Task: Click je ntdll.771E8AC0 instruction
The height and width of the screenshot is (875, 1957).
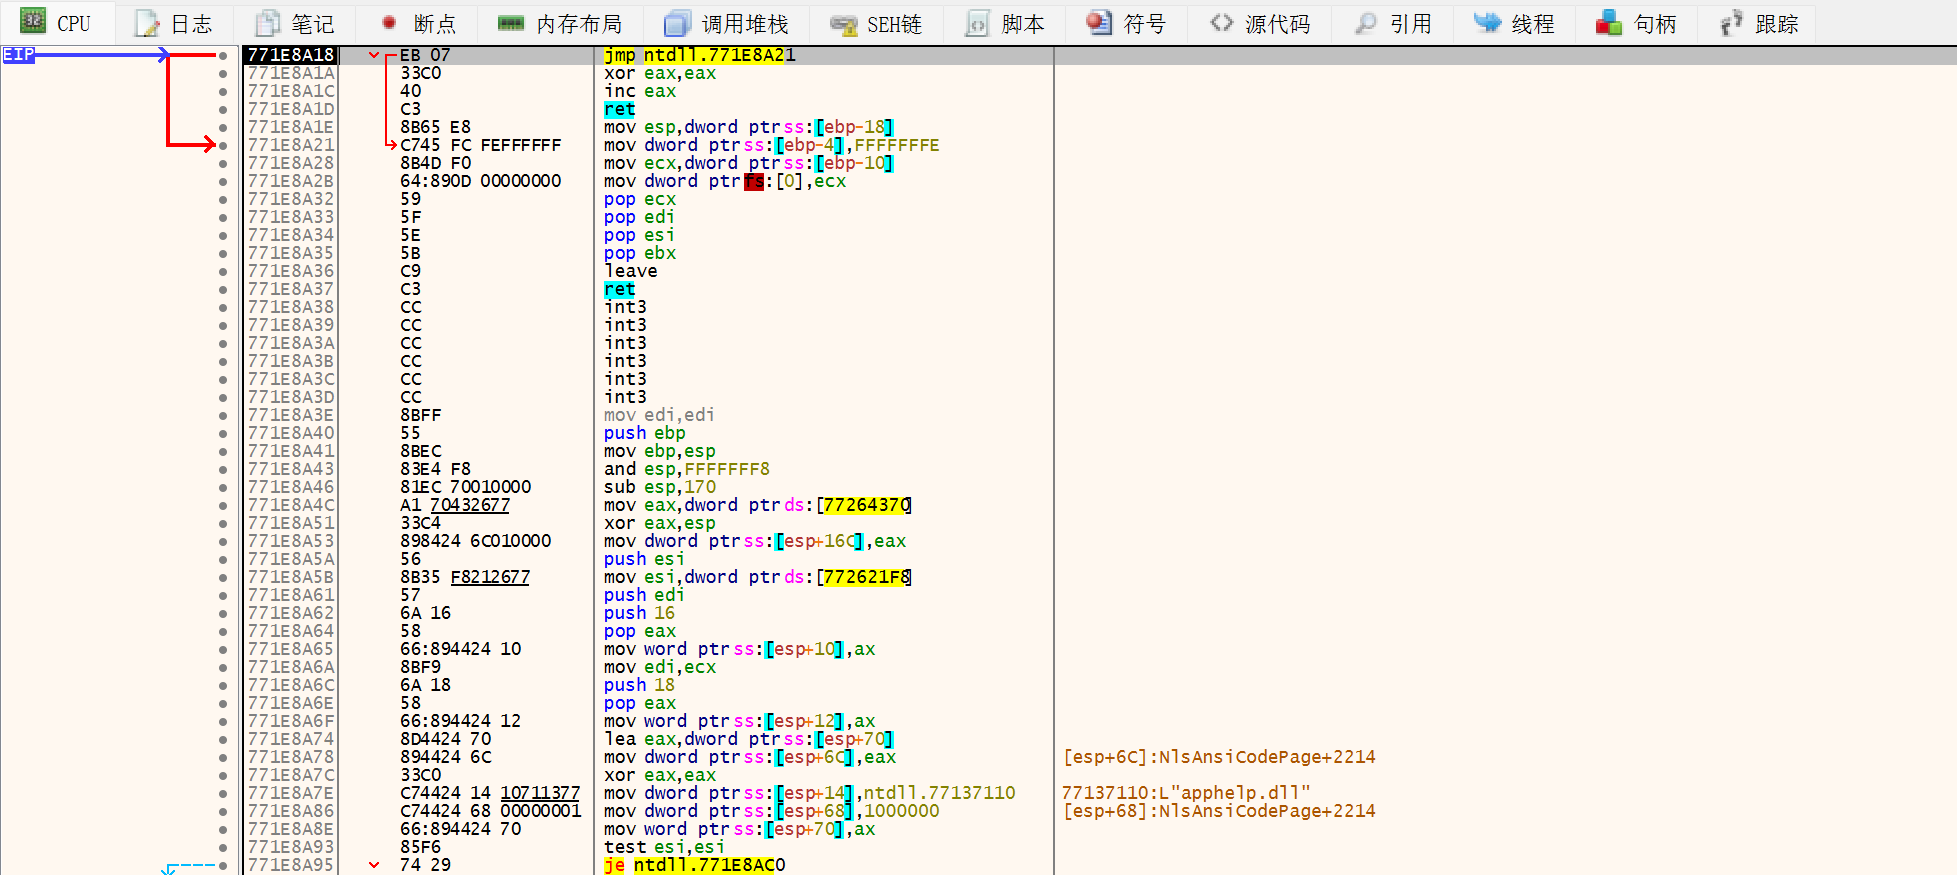Action: tap(695, 865)
